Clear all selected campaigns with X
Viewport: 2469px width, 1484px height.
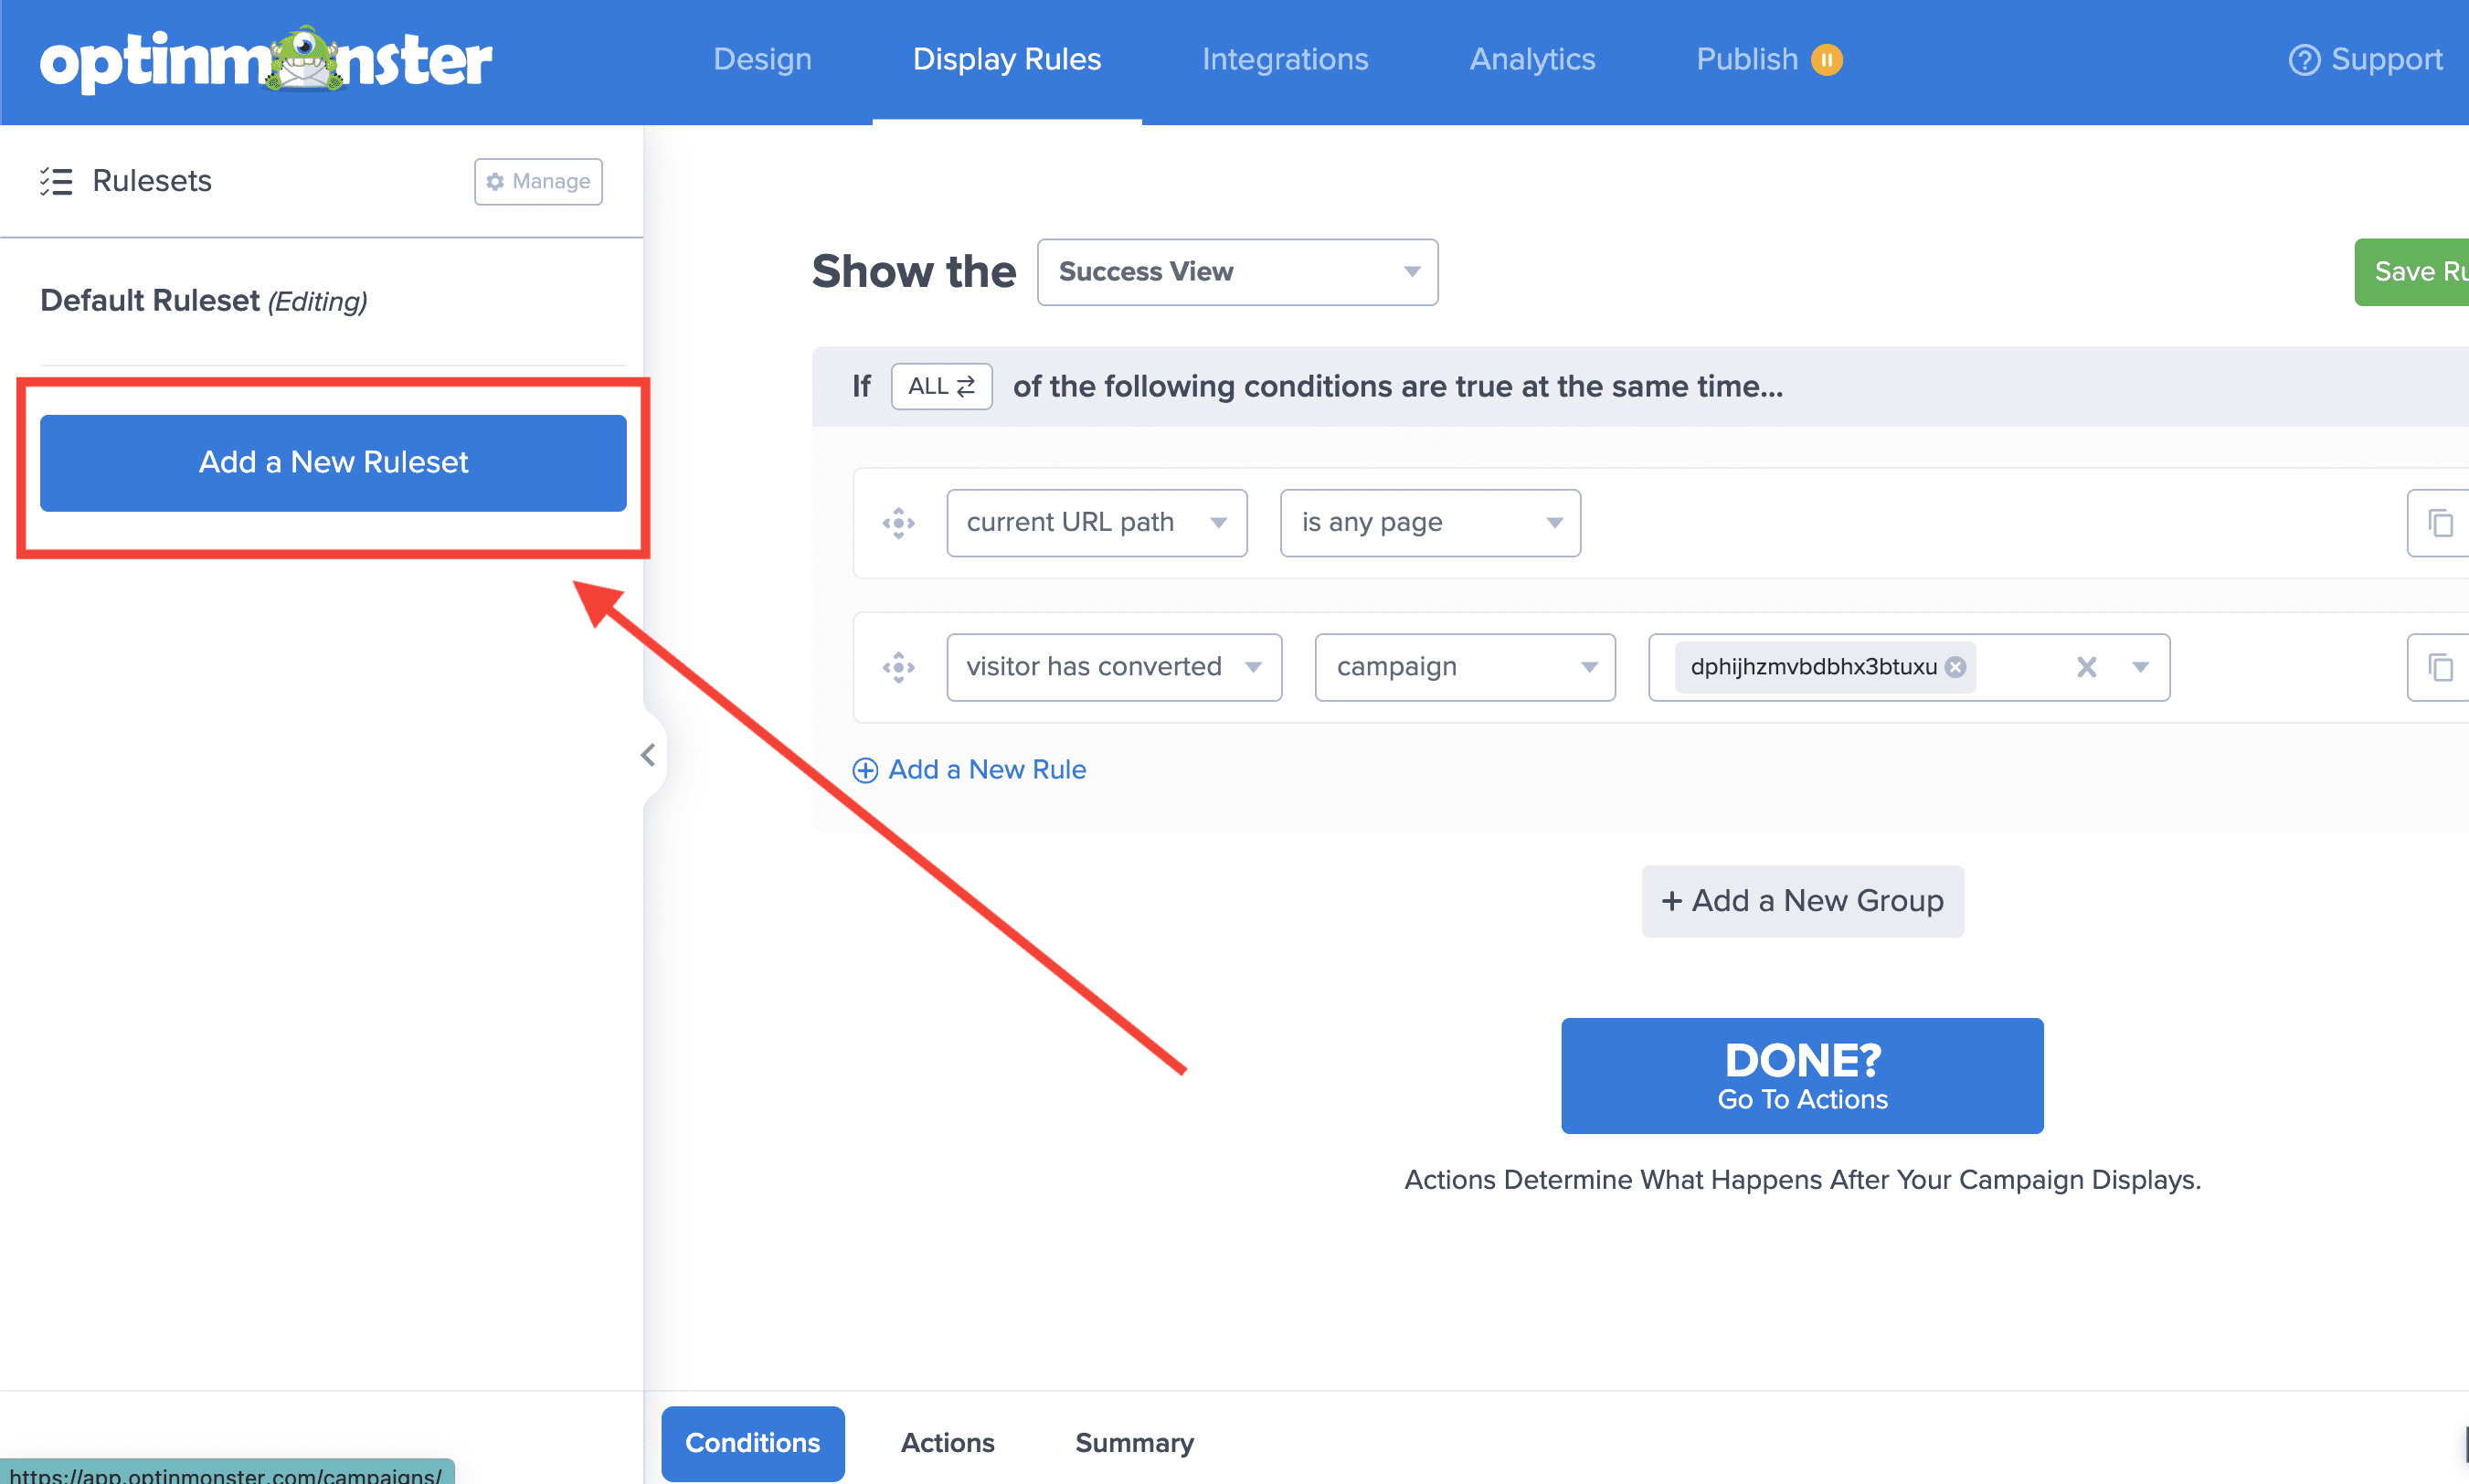pyautogui.click(x=2086, y=667)
